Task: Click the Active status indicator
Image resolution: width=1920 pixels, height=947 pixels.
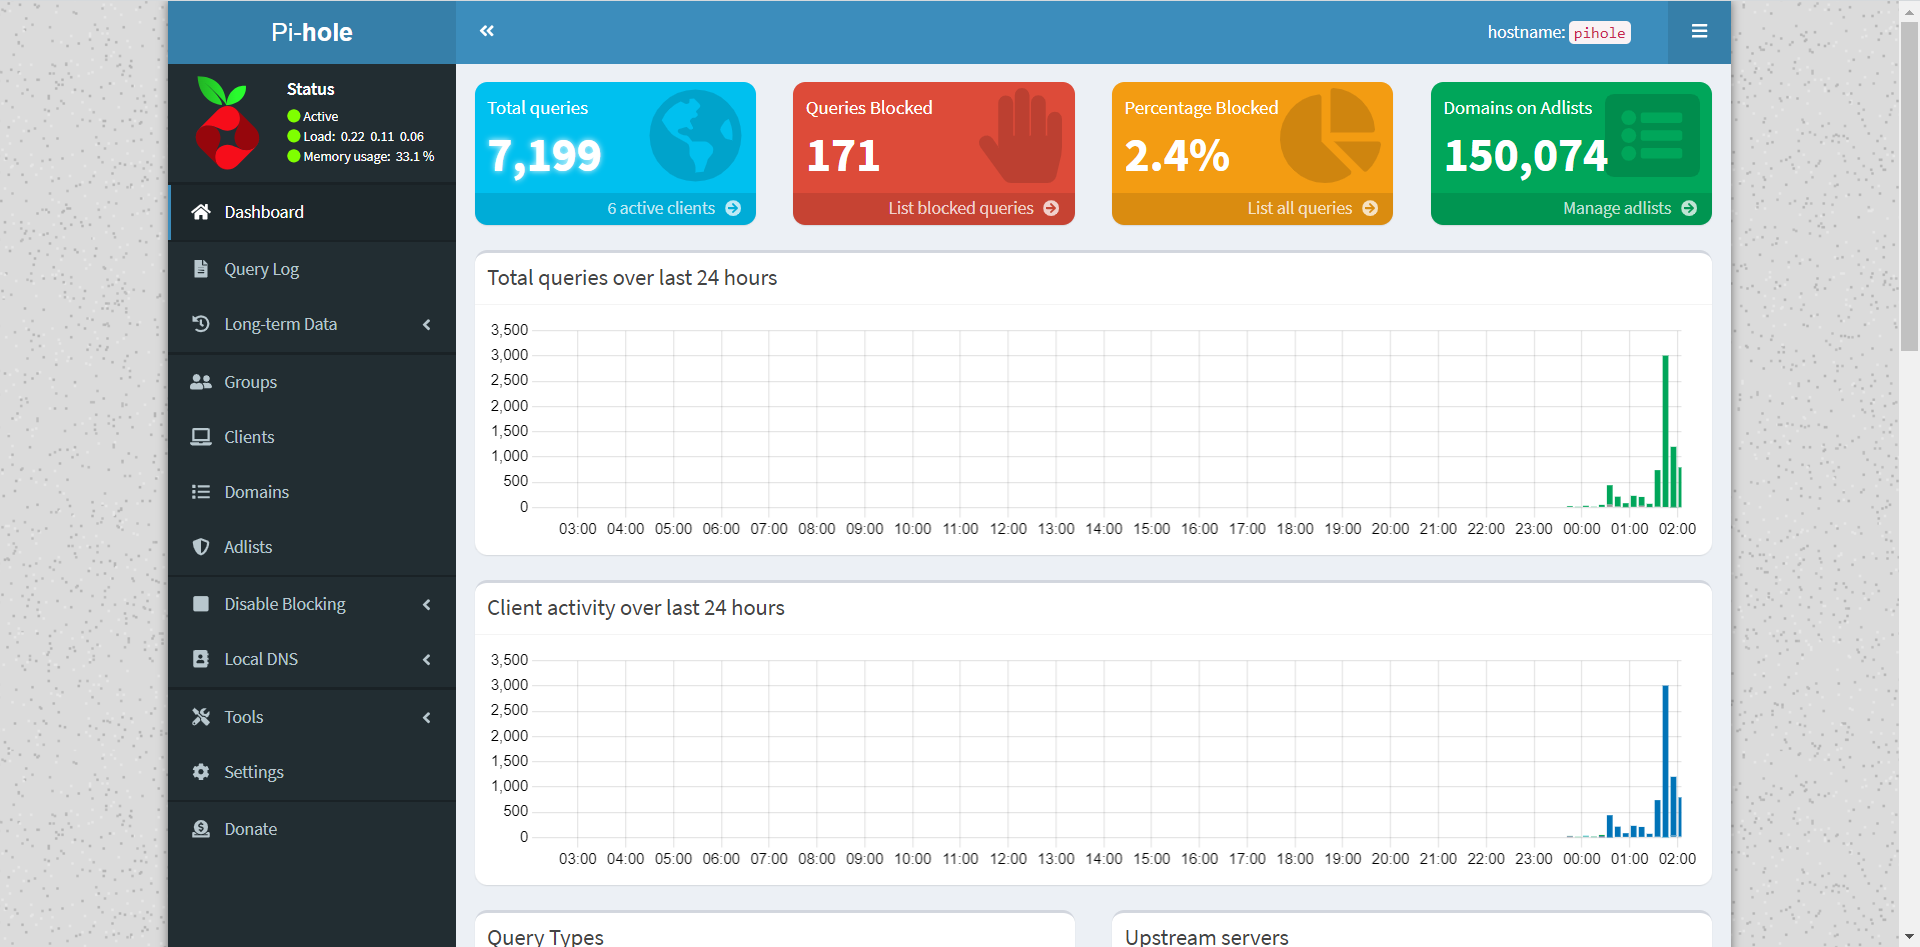Action: 313,117
